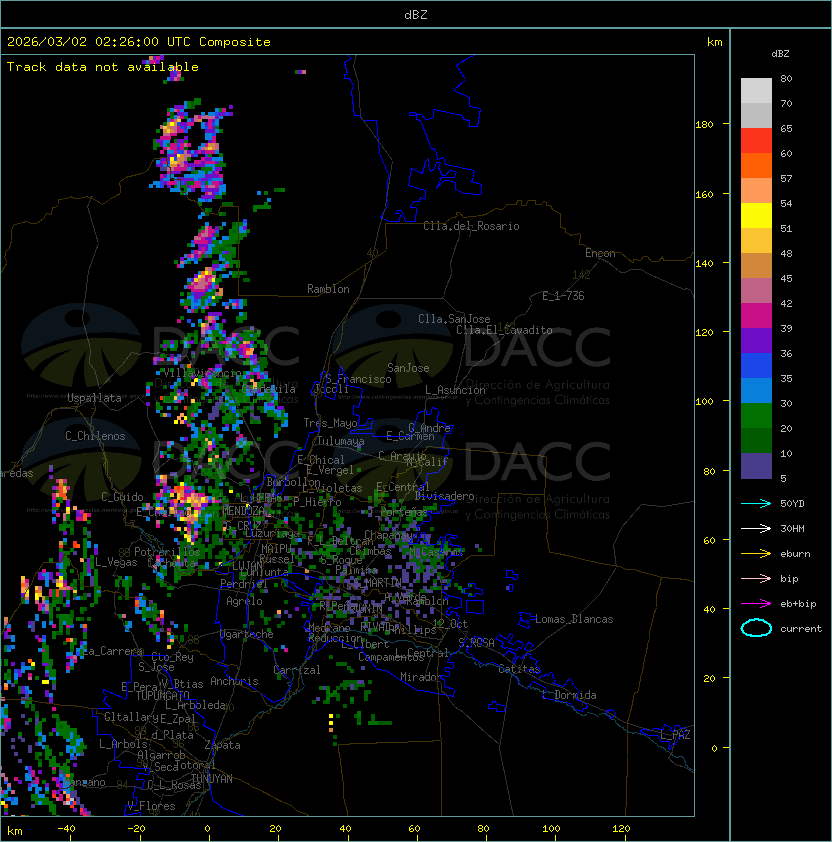This screenshot has height=842, width=832.
Task: Click the 'Clla.SanJose' map label
Action: point(454,319)
